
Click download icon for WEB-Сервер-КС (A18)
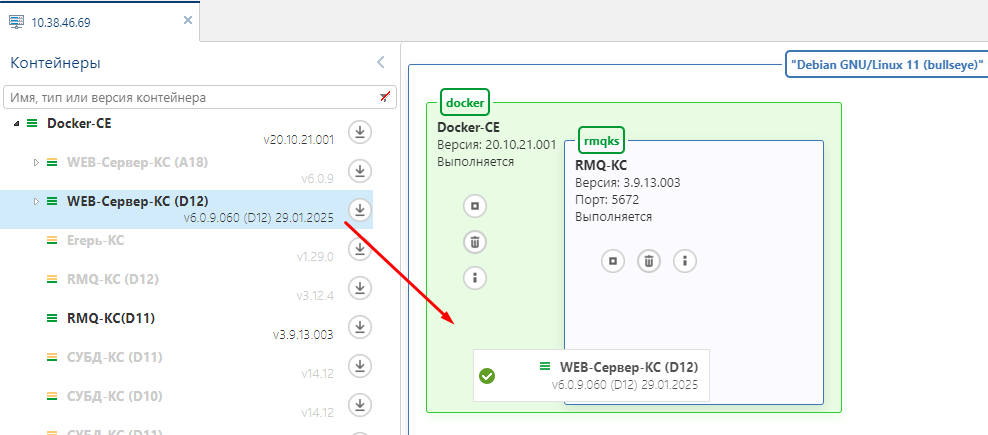pyautogui.click(x=360, y=171)
